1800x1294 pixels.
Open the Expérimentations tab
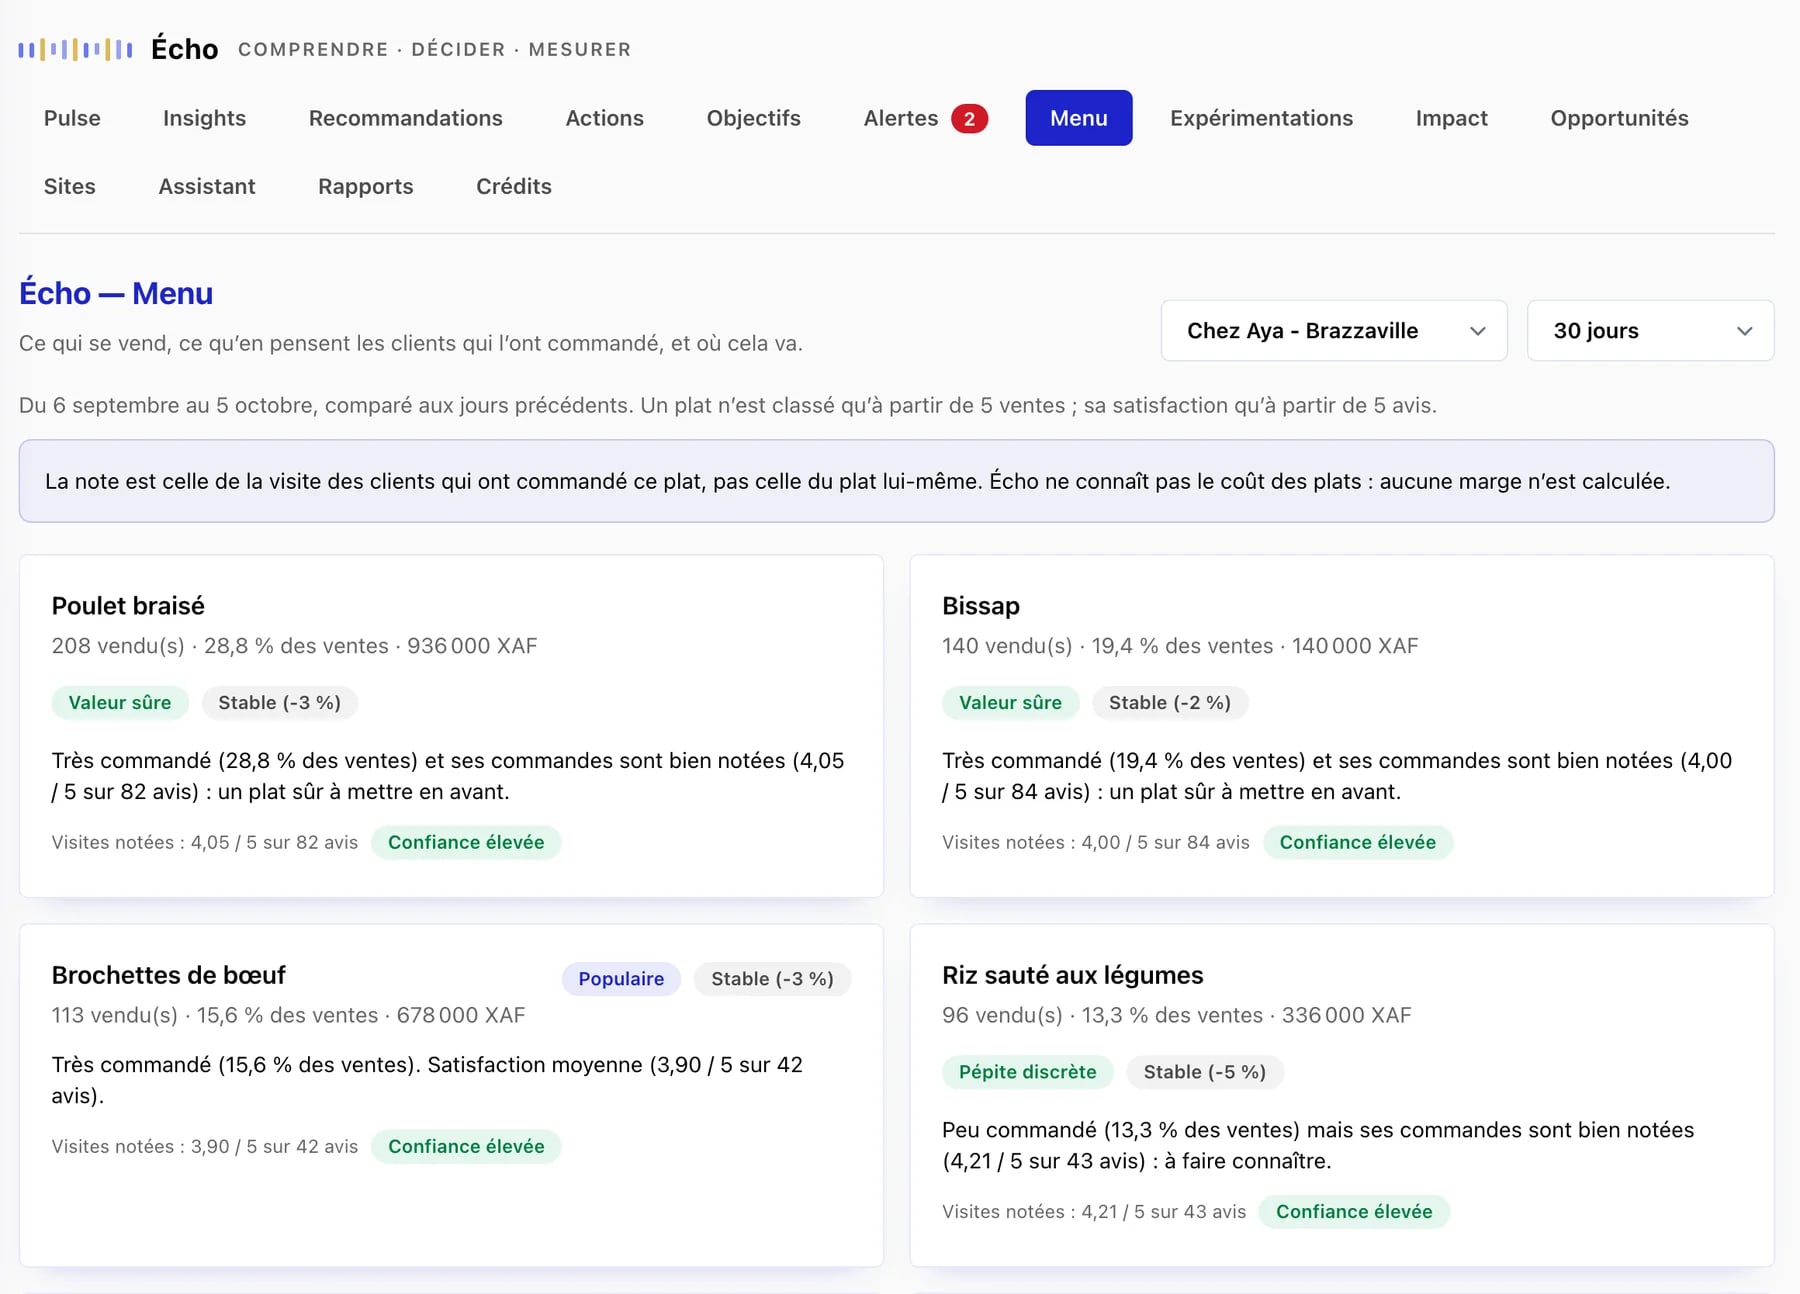click(1261, 118)
